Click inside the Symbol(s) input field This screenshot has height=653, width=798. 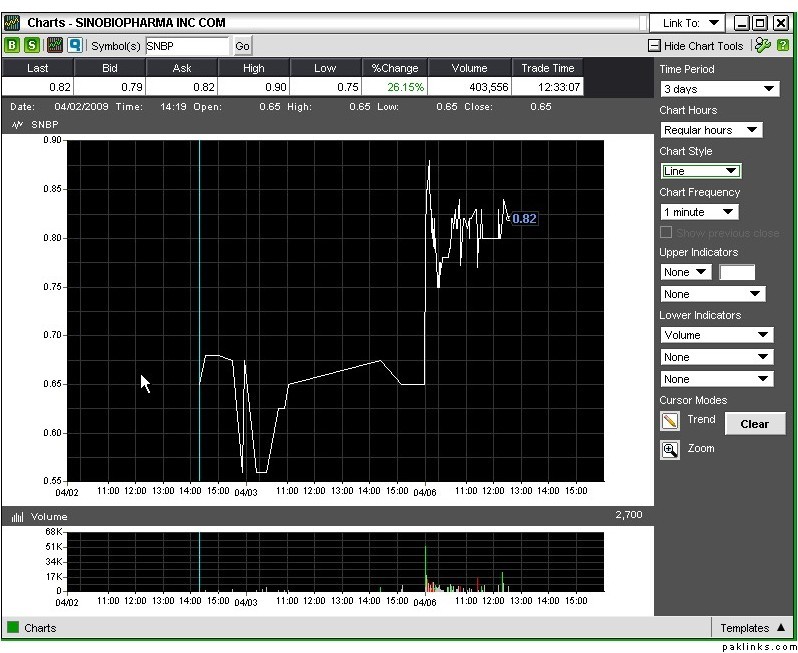point(187,46)
